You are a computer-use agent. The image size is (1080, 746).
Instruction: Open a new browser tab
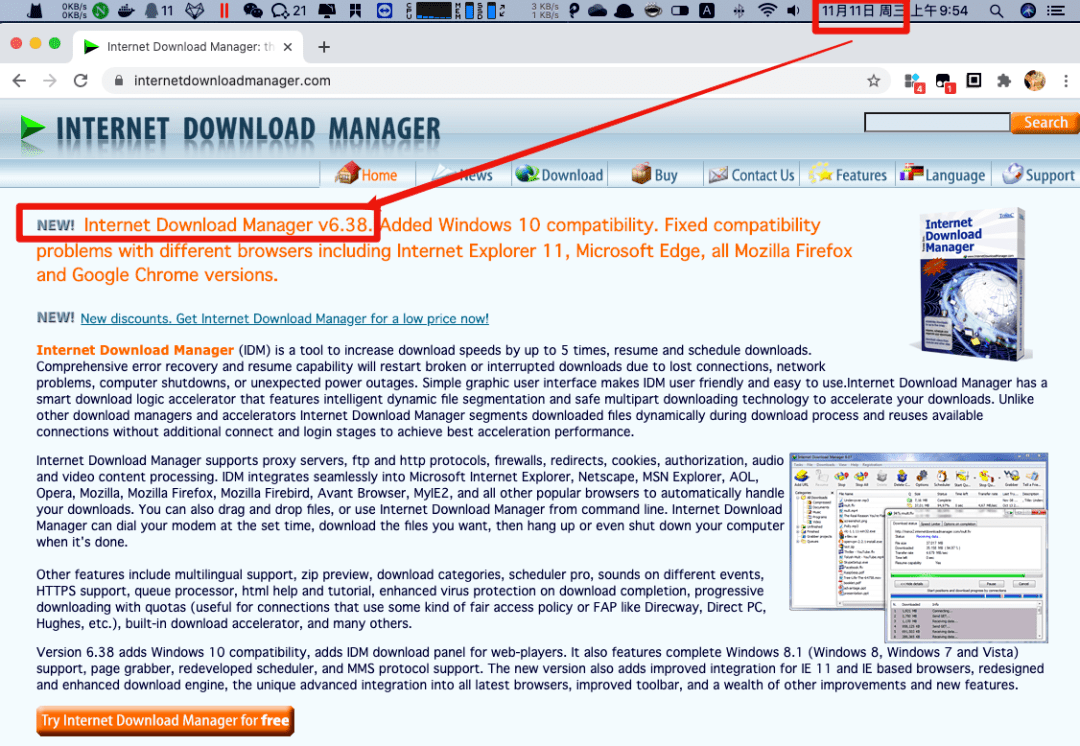[324, 47]
